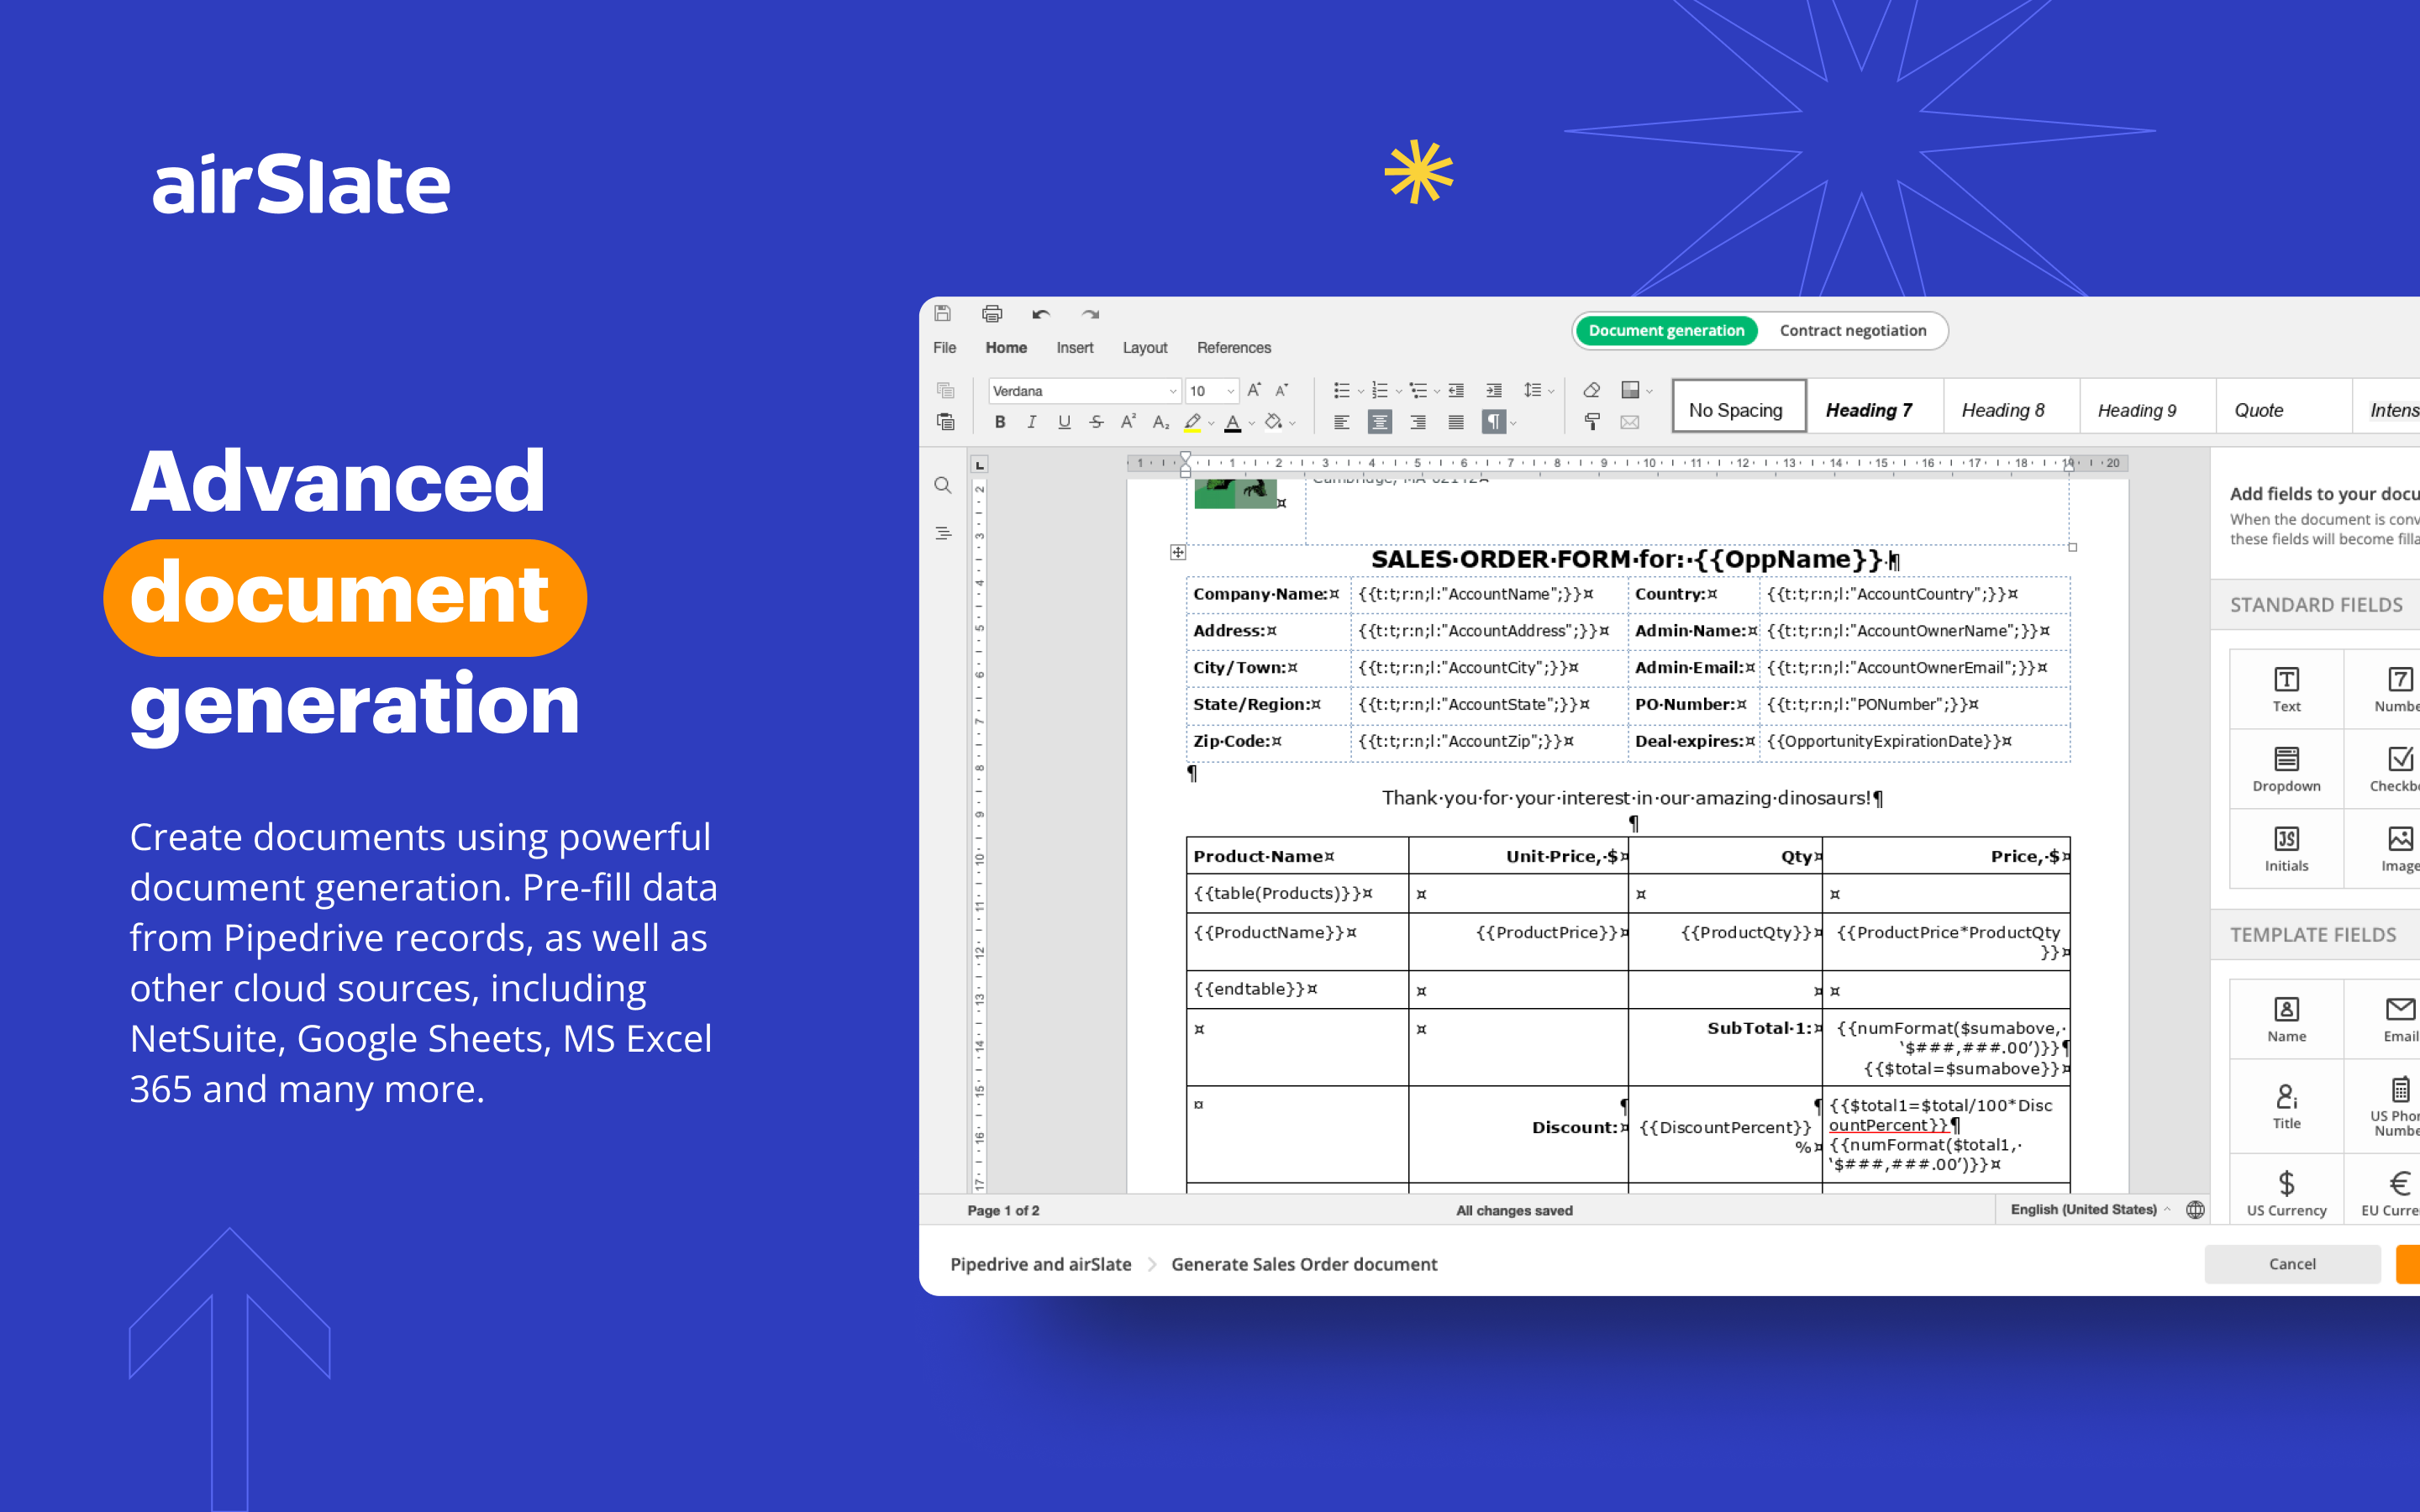Select the Document generation mode button
This screenshot has height=1512, width=2420.
coord(1666,330)
